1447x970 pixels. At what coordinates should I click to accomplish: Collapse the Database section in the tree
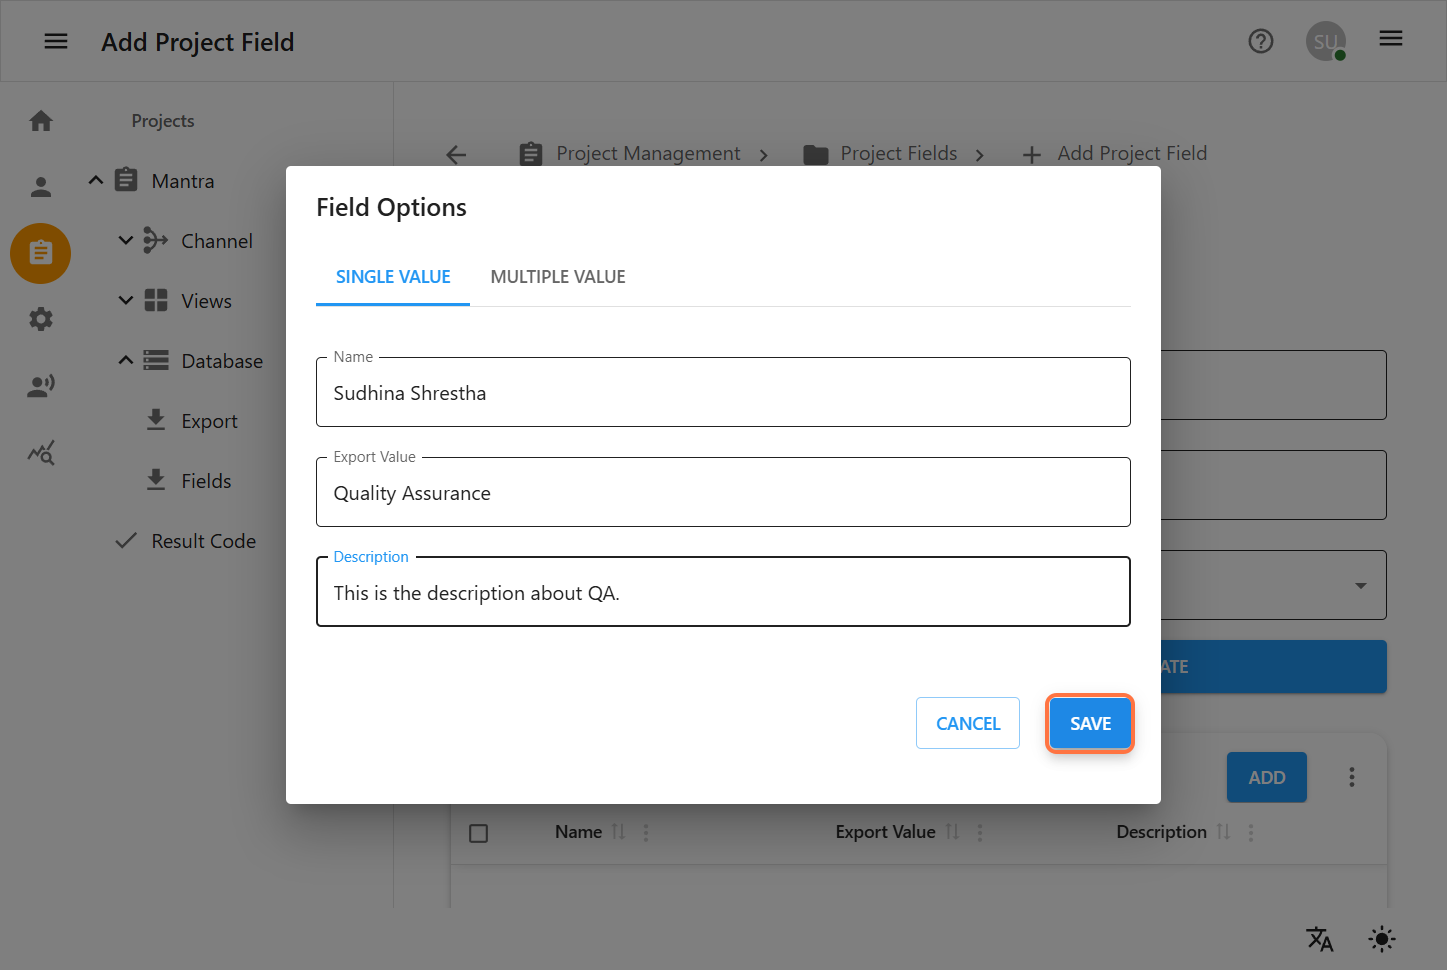(x=125, y=360)
